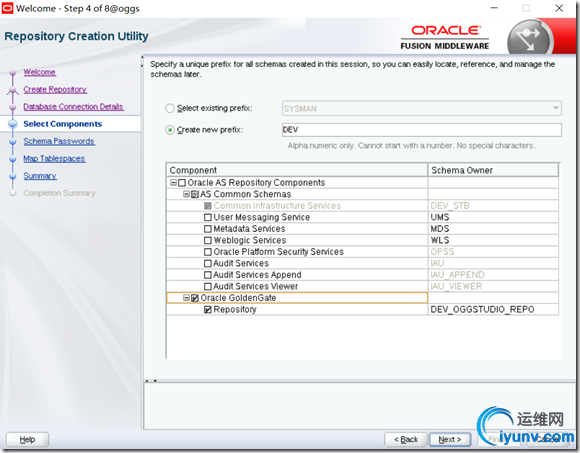Open Database Connection Details step
Screen dimensions: 580x453
click(73, 107)
